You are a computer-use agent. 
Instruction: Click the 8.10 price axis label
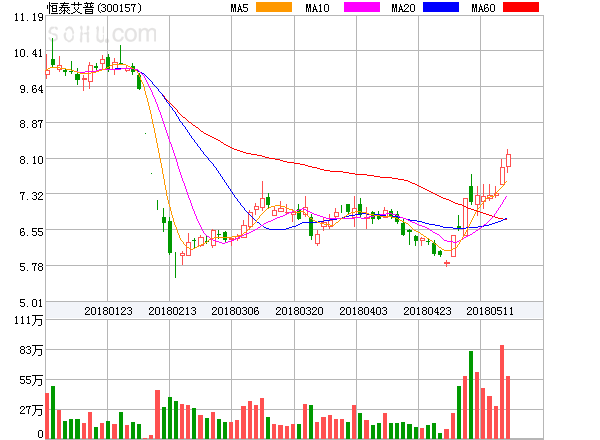tap(31, 160)
